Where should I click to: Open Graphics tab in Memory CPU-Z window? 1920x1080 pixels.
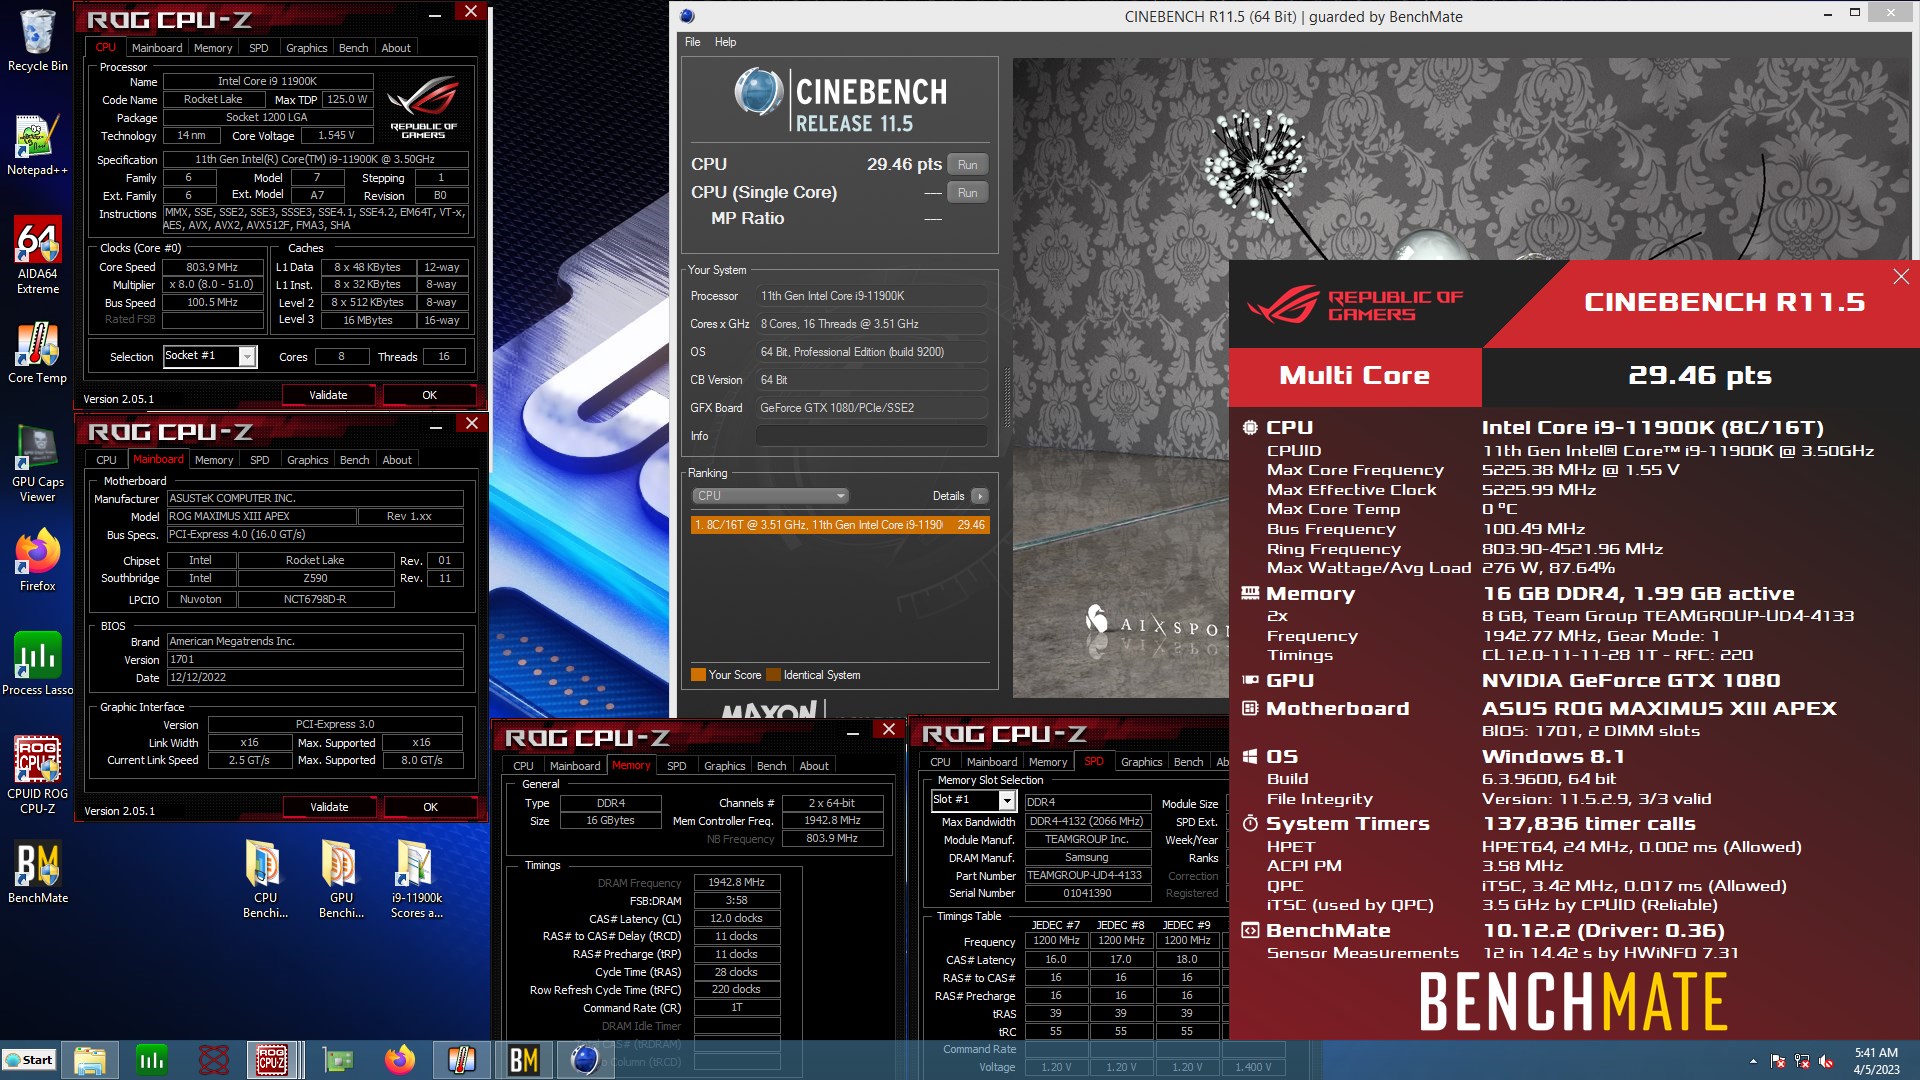click(724, 766)
